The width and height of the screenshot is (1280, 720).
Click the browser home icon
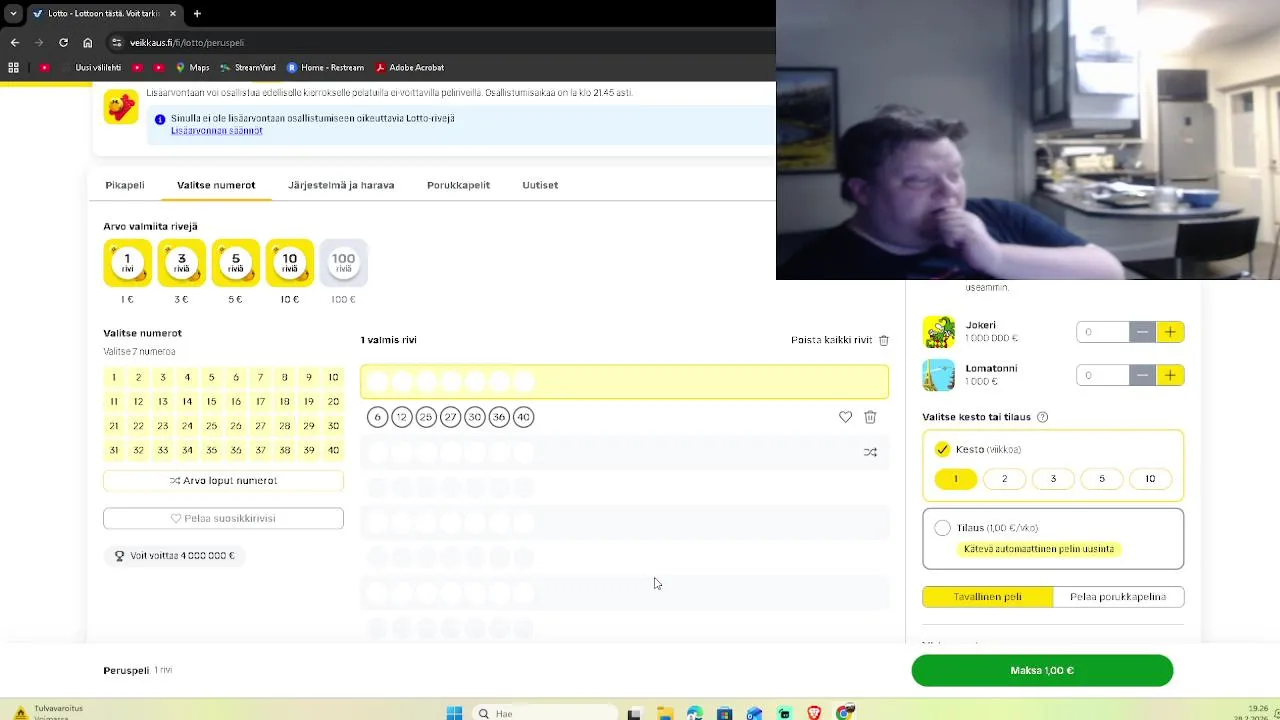coord(88,42)
